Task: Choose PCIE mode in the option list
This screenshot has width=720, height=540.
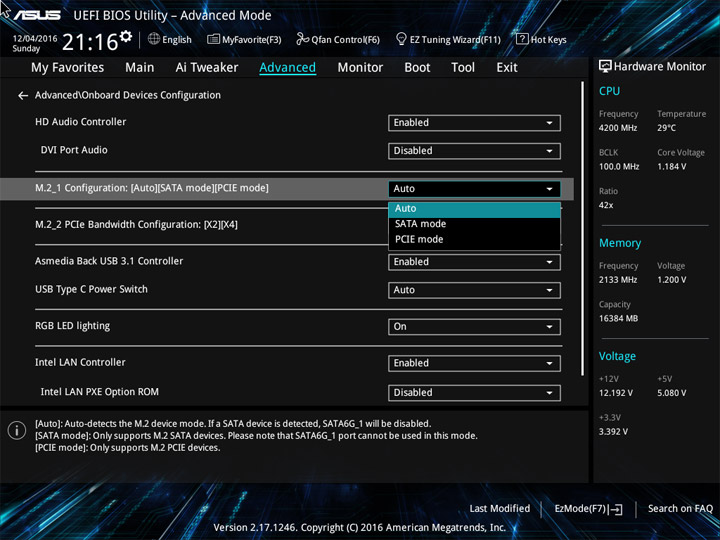Action: [474, 239]
